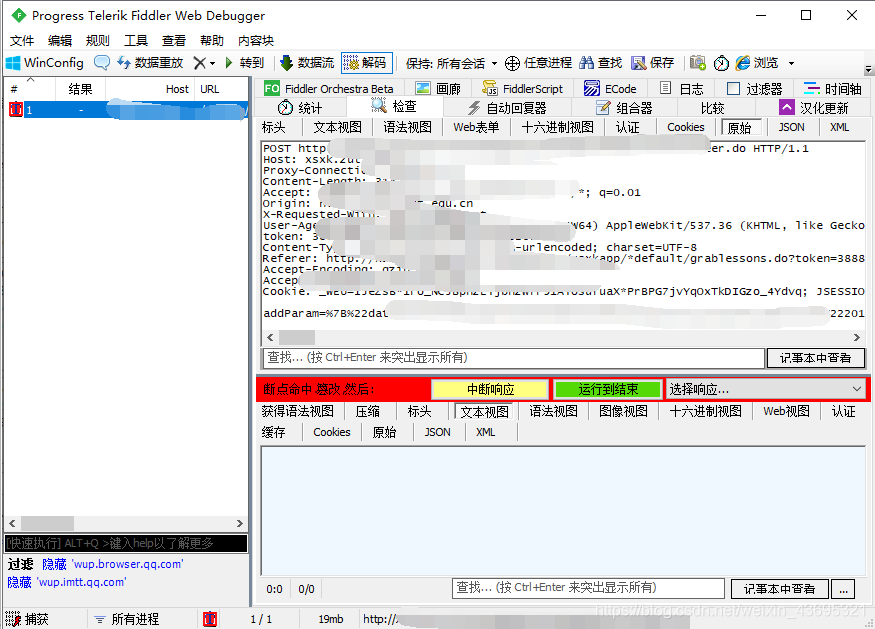
Task: Switch to the Timeline (时间轴) tab
Action: [833, 89]
